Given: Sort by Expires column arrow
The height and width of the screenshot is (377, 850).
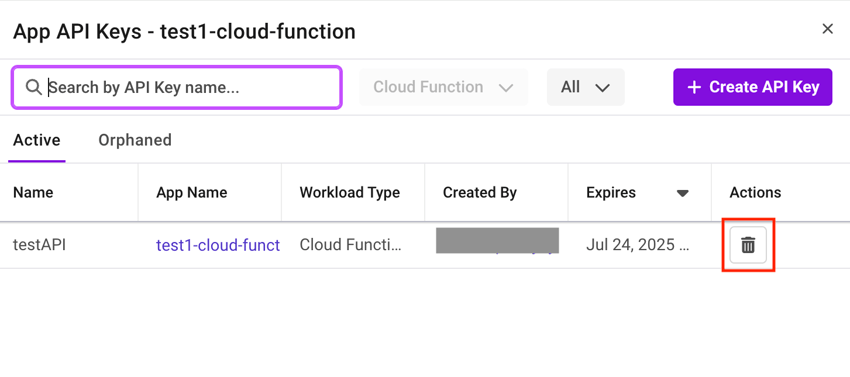Looking at the screenshot, I should (x=682, y=193).
